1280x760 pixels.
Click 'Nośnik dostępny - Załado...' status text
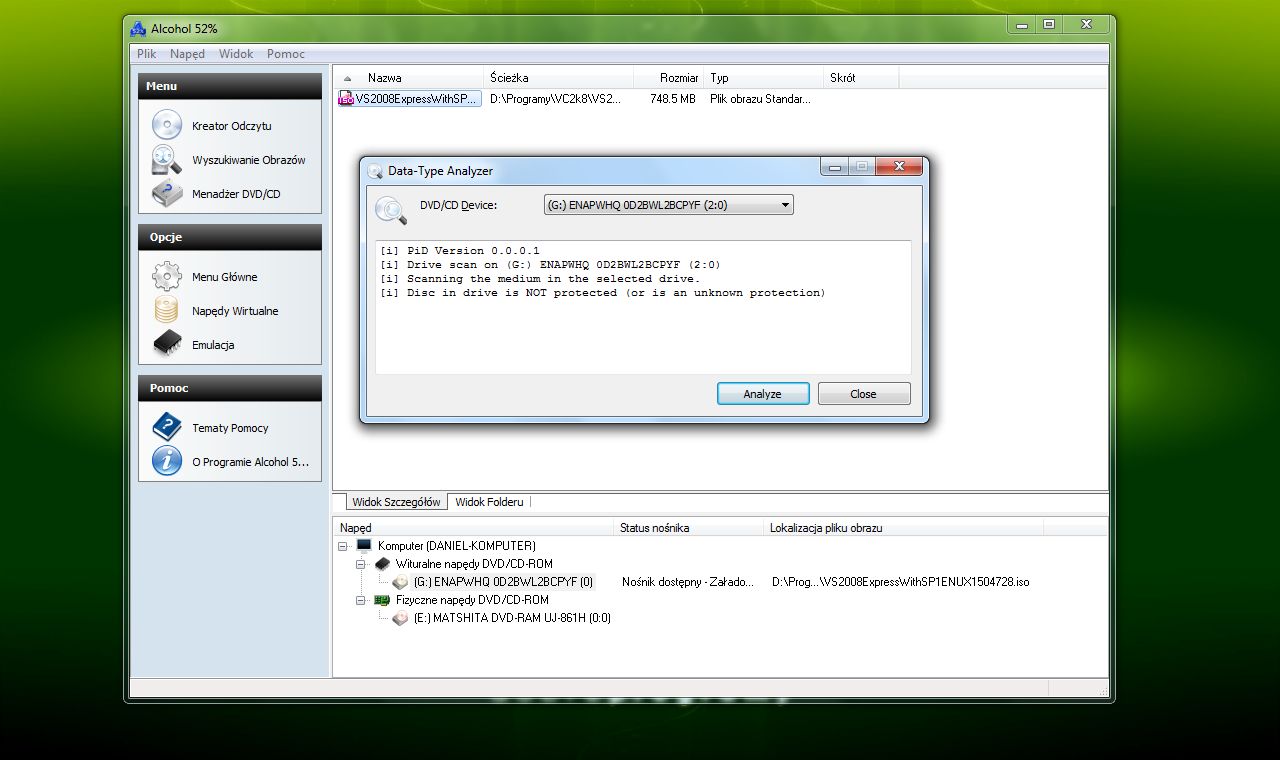[688, 582]
